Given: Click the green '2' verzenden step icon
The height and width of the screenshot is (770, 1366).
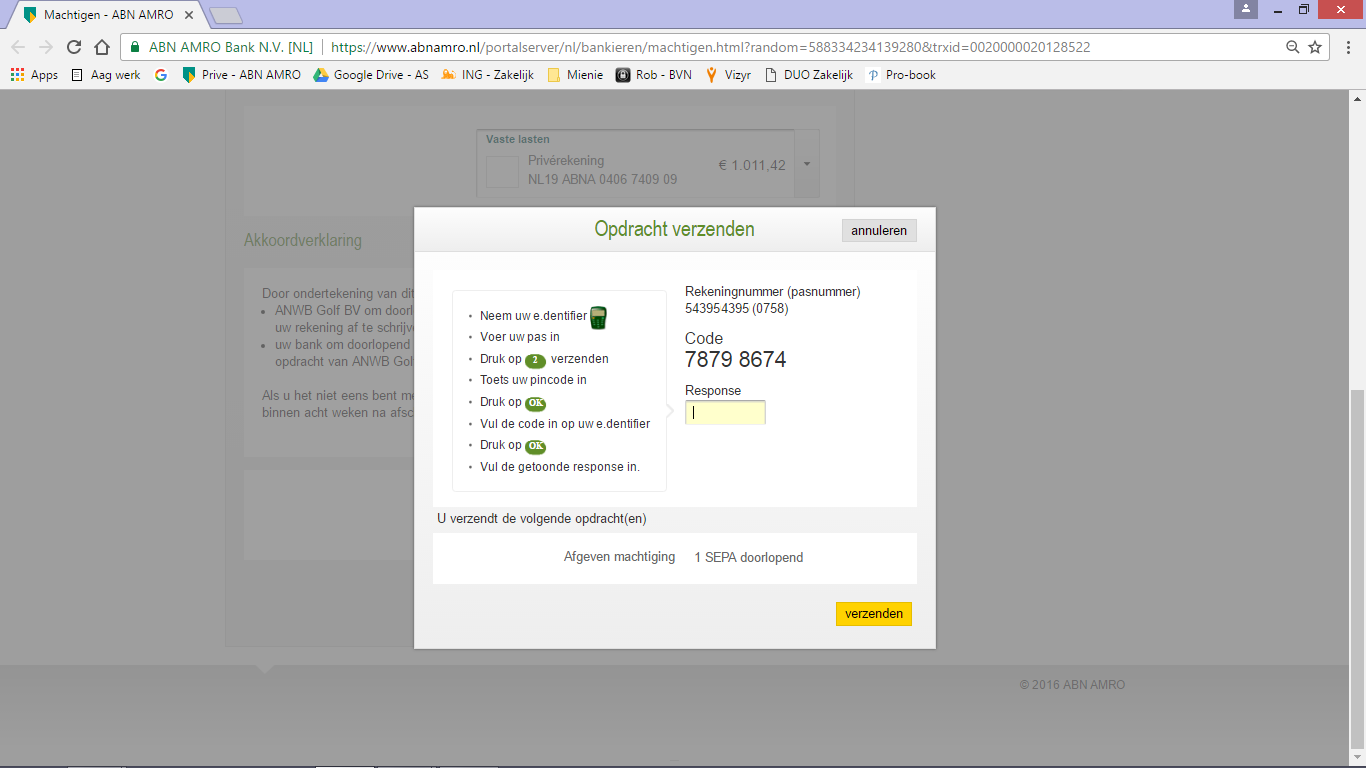Looking at the screenshot, I should click(535, 360).
